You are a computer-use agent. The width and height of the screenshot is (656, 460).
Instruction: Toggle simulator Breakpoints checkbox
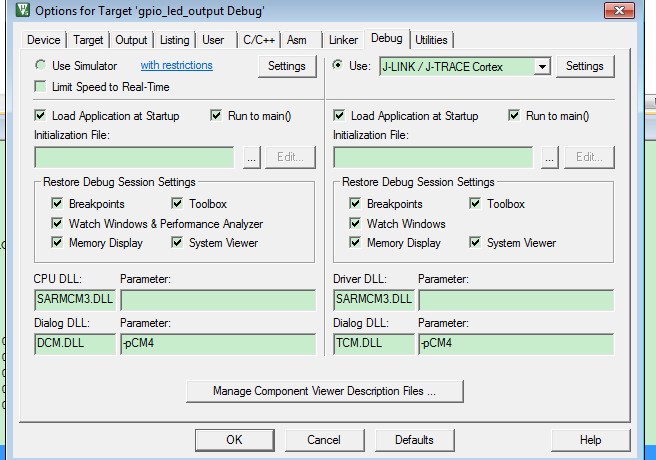tap(57, 204)
